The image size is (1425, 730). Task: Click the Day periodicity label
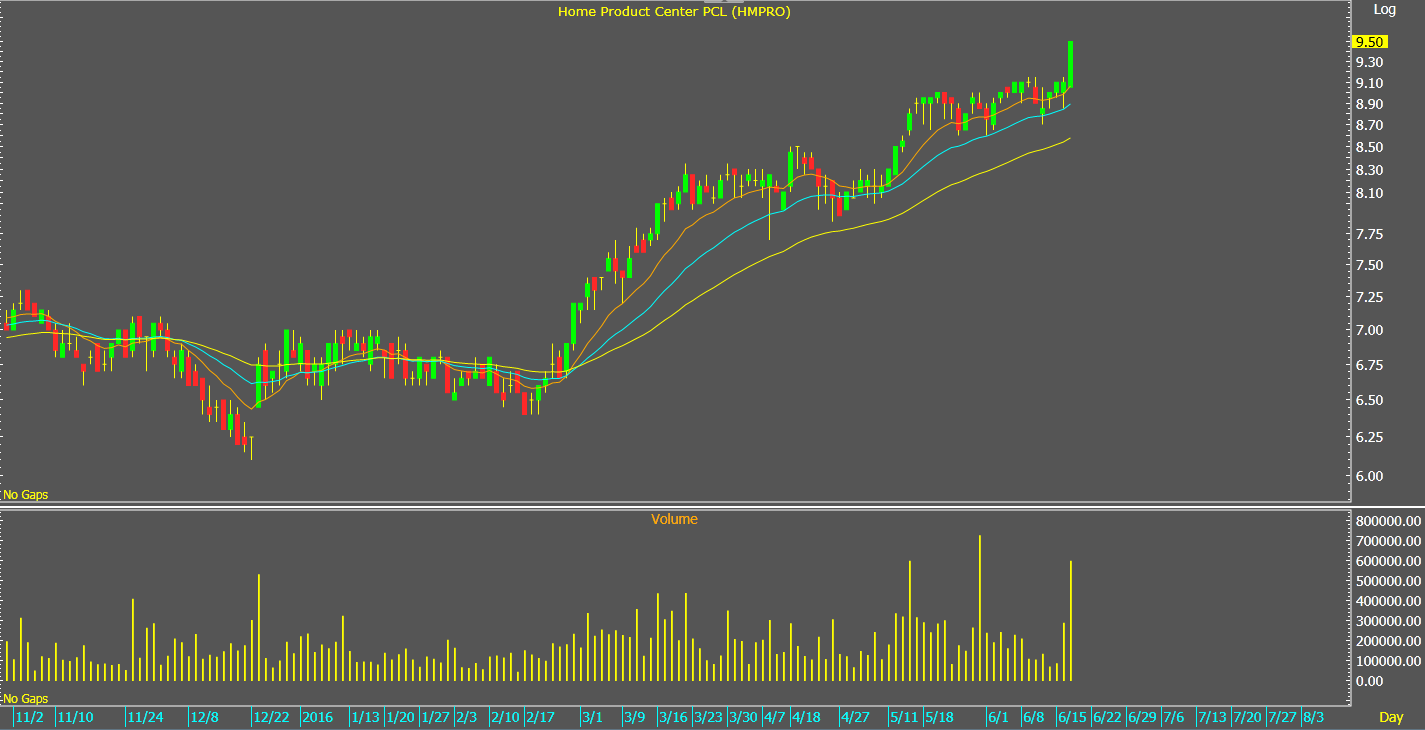click(x=1391, y=717)
